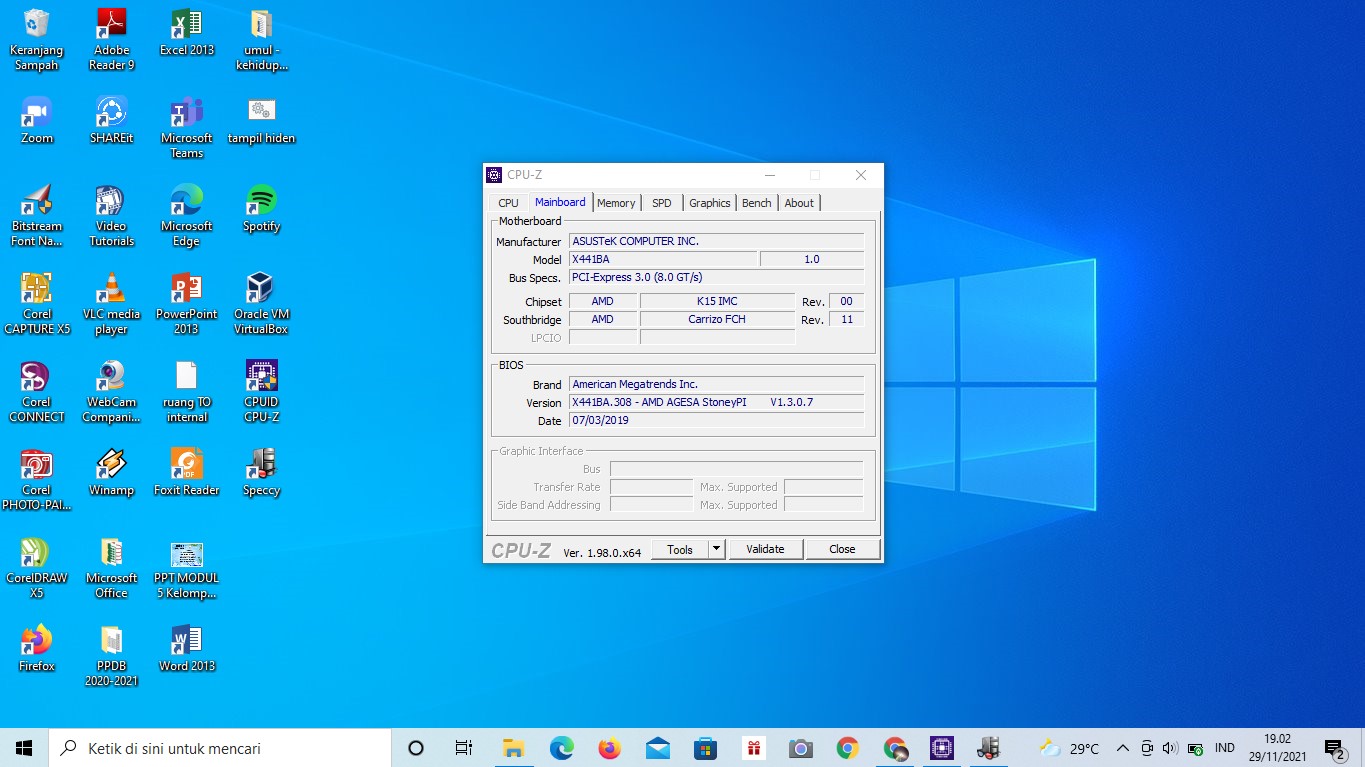Launch Zoom from the desktop
This screenshot has height=767, width=1365.
pyautogui.click(x=37, y=120)
